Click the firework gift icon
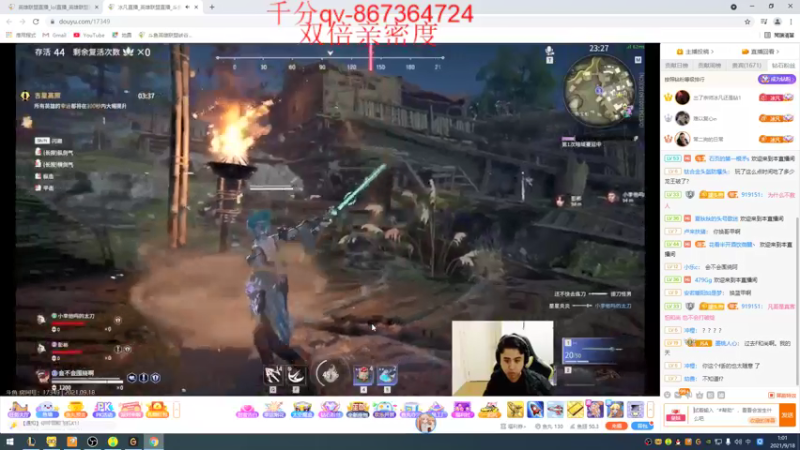800x450 pixels. 274,410
